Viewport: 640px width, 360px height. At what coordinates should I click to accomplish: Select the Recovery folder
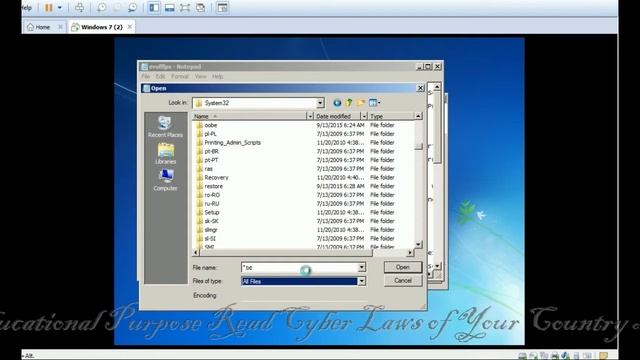pyautogui.click(x=216, y=178)
